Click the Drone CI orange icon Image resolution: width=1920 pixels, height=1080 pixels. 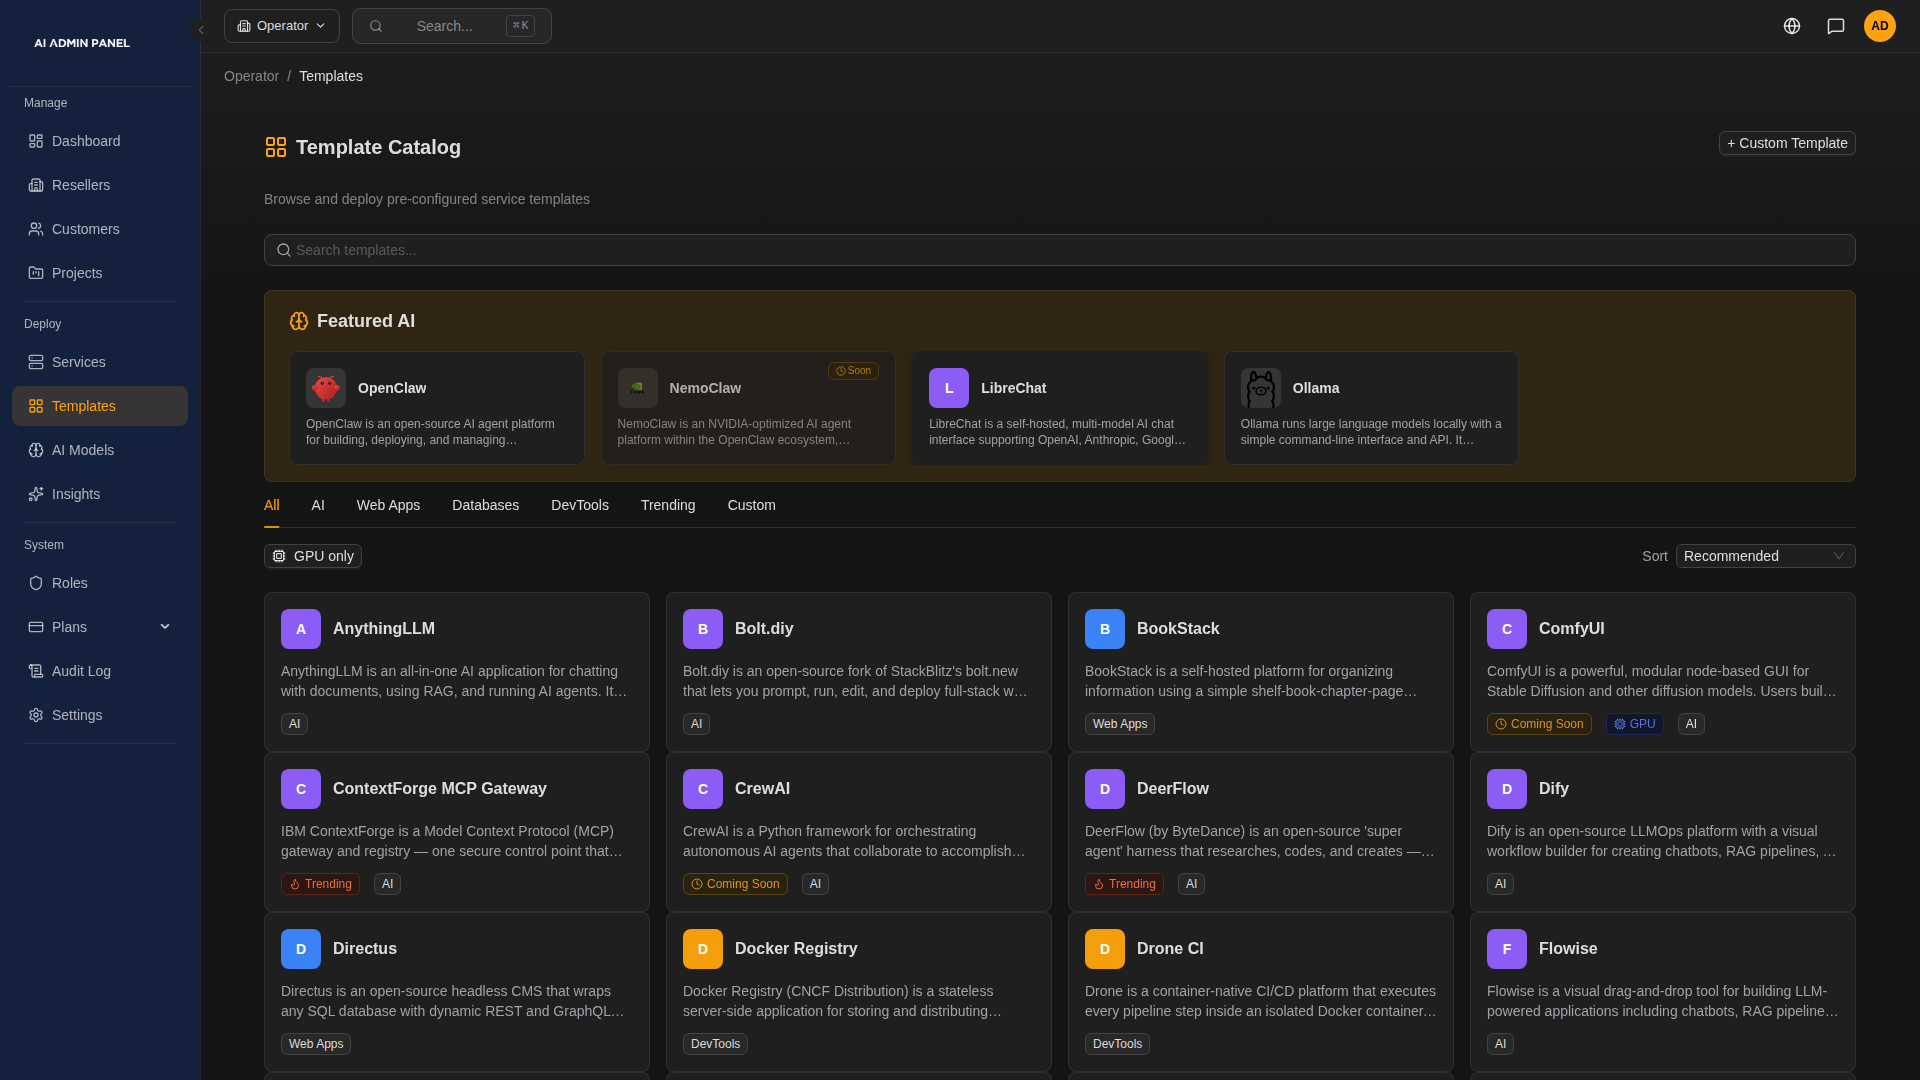point(1105,949)
